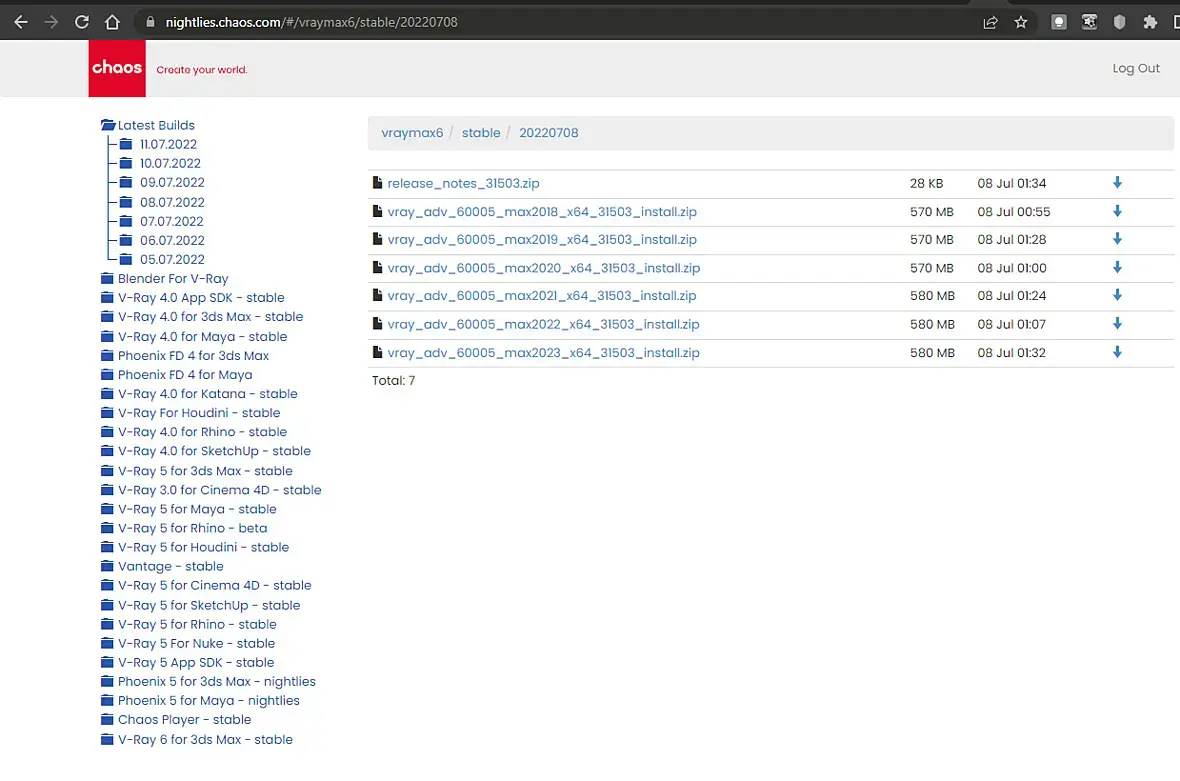The width and height of the screenshot is (1180, 781).
Task: View site info via the padlock icon
Action: [x=150, y=22]
